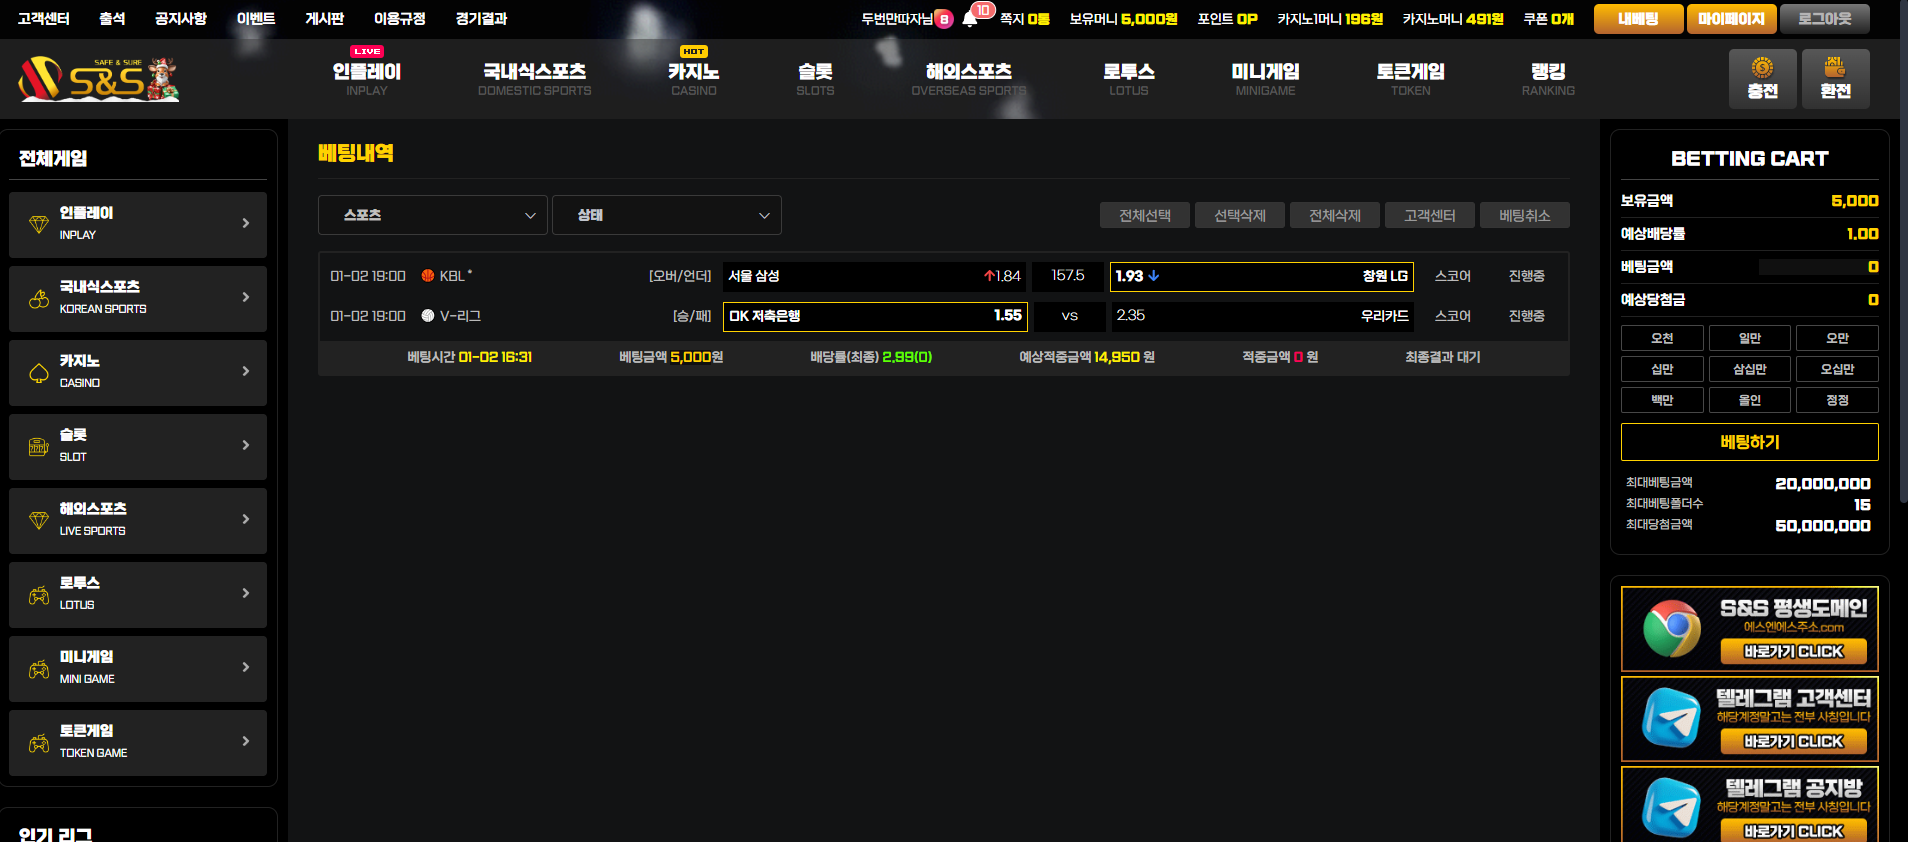The width and height of the screenshot is (1908, 842).
Task: Click the Telegram icon for 고객센터 banner
Action: tap(1671, 718)
